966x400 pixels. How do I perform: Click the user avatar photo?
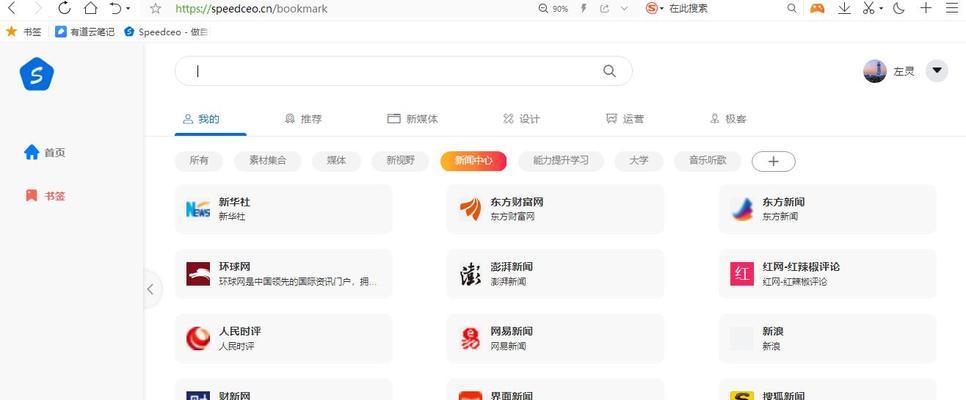tap(875, 71)
